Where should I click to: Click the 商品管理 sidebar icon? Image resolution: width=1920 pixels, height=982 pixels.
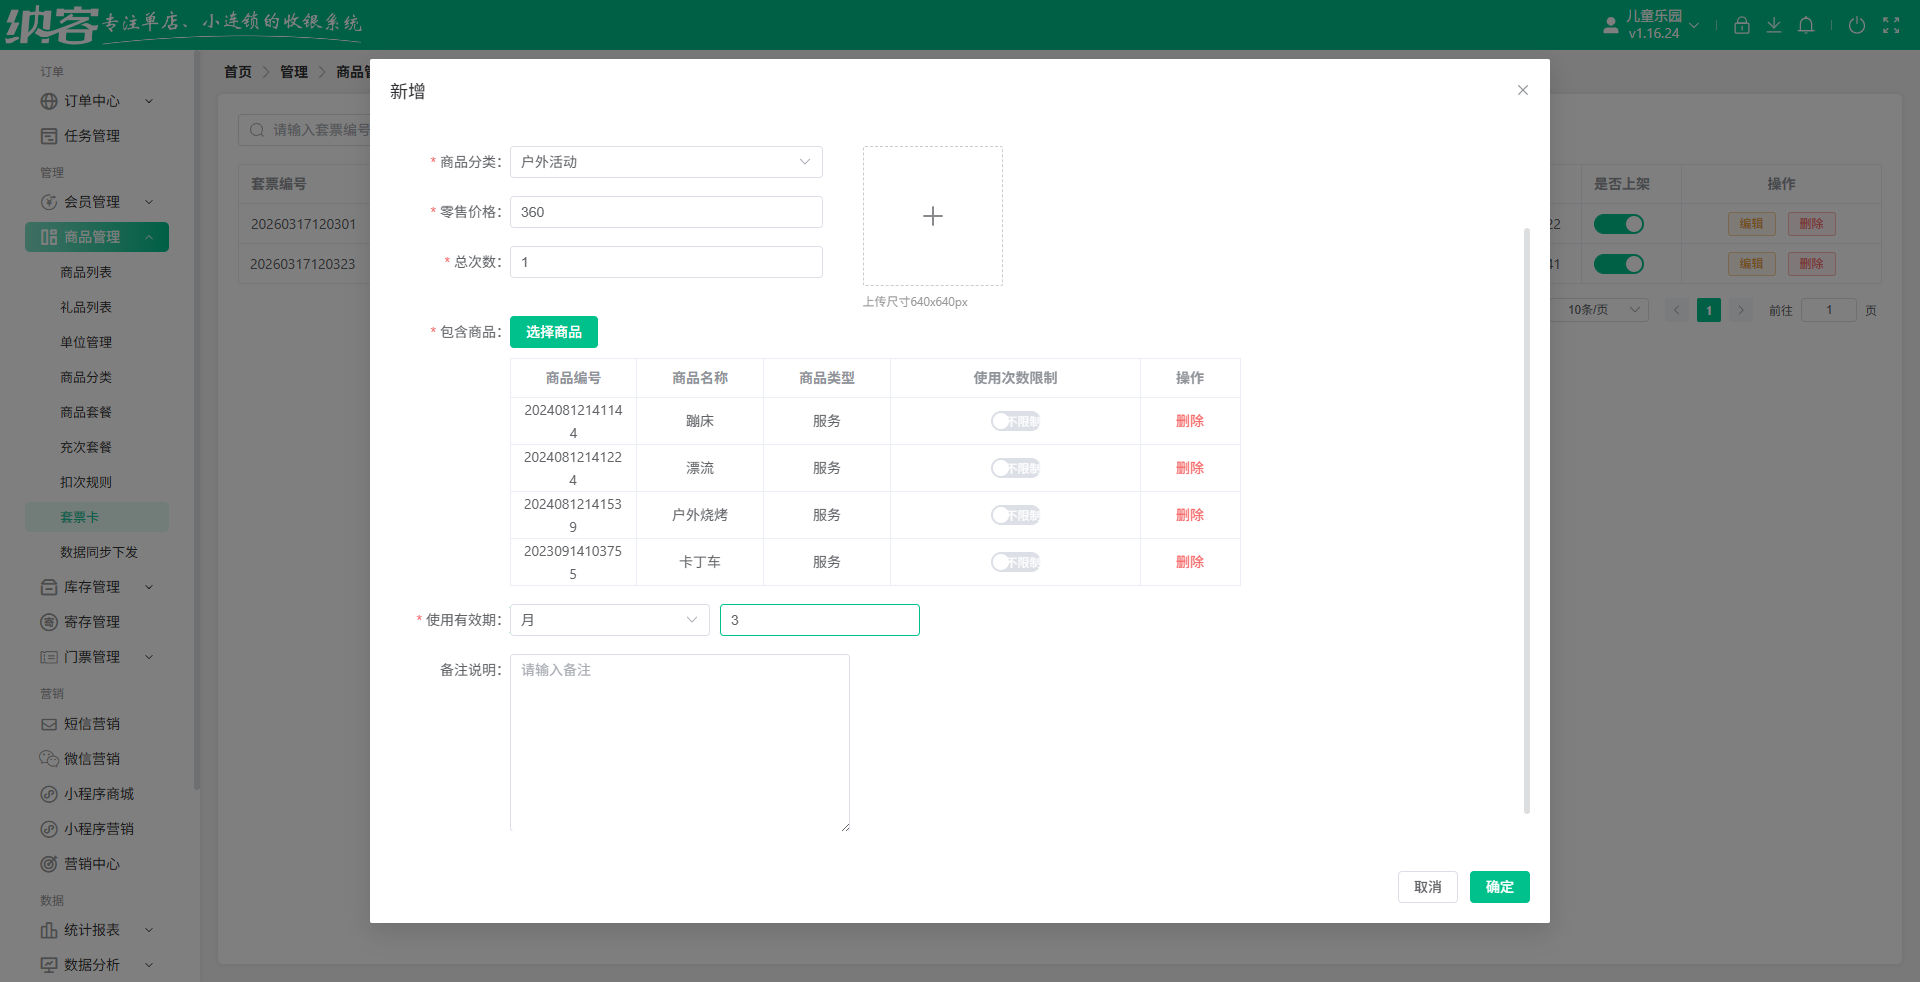coord(49,237)
